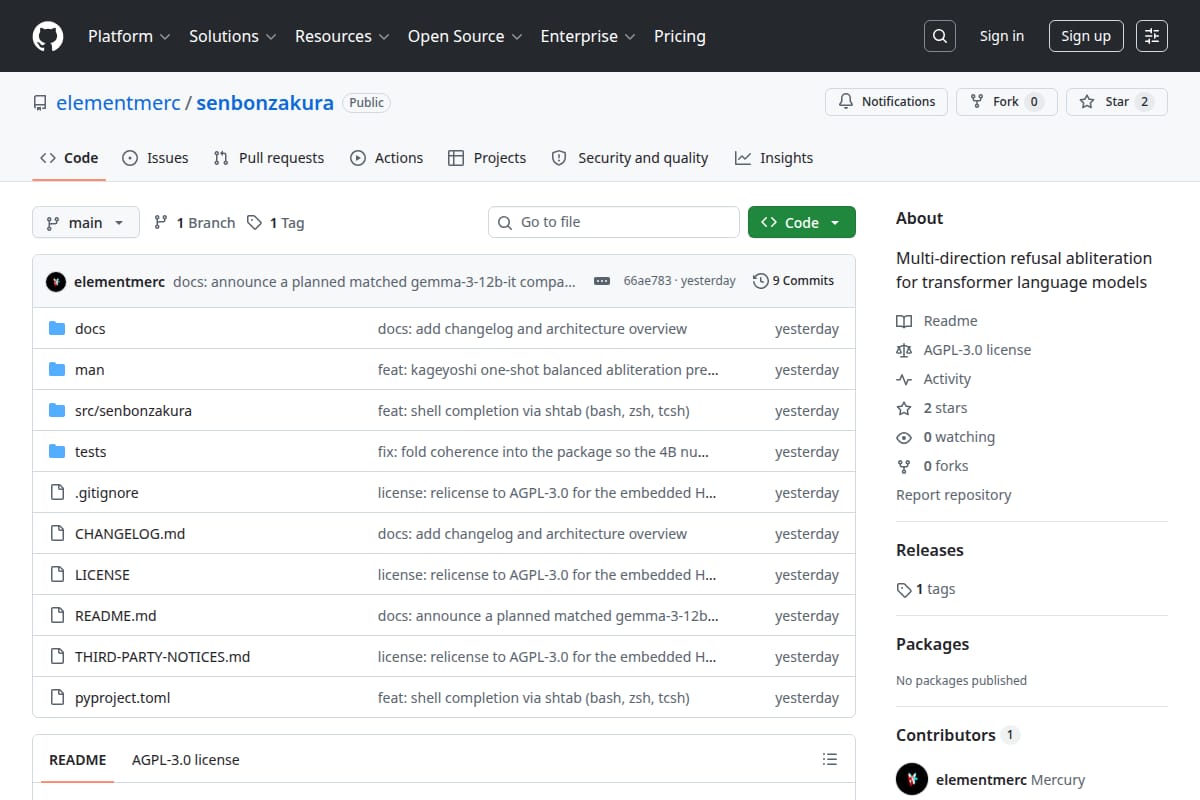Click the forks icon in About
This screenshot has height=800, width=1200.
coord(904,466)
